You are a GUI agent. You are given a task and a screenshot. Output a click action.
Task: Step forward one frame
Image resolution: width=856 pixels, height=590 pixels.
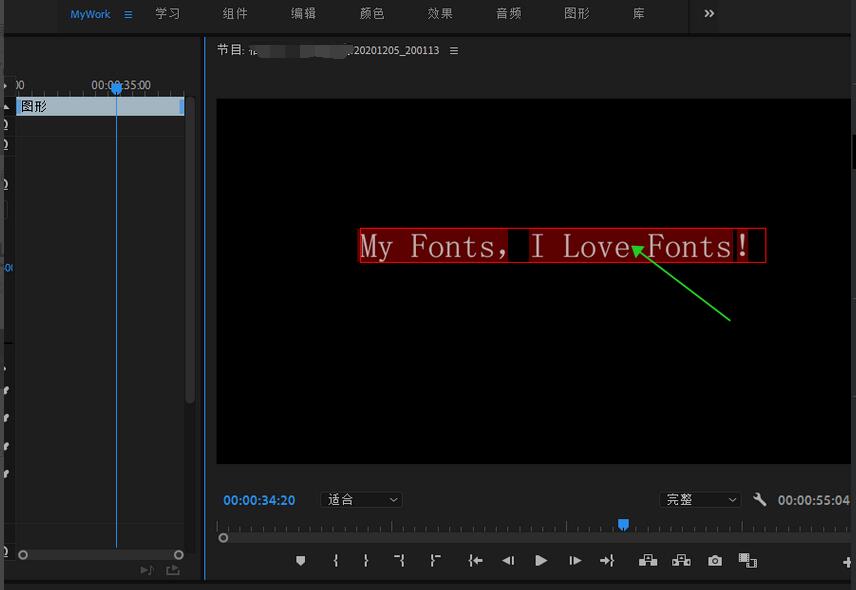(575, 561)
